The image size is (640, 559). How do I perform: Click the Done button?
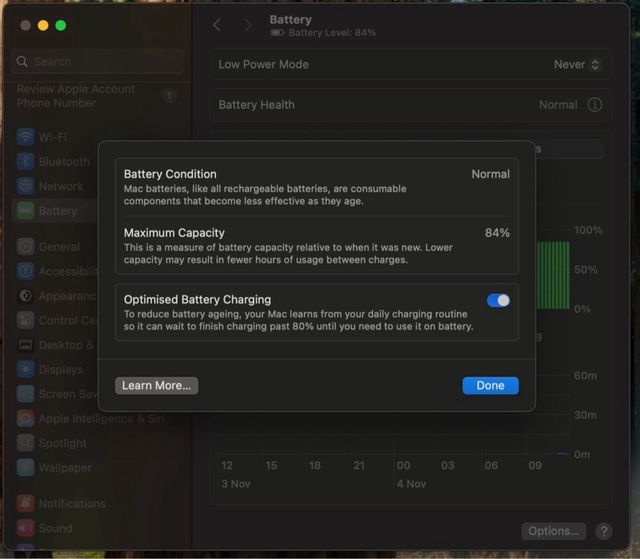[490, 386]
